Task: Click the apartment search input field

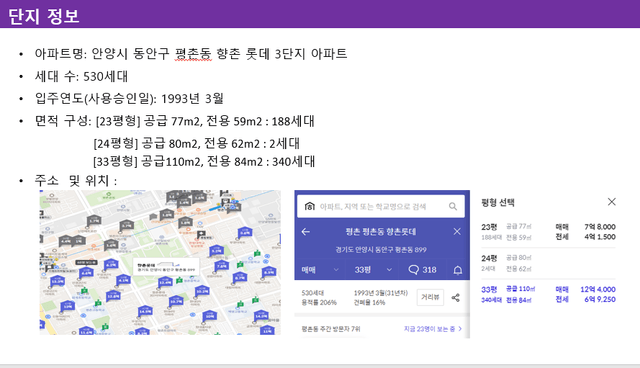Action: tap(380, 206)
